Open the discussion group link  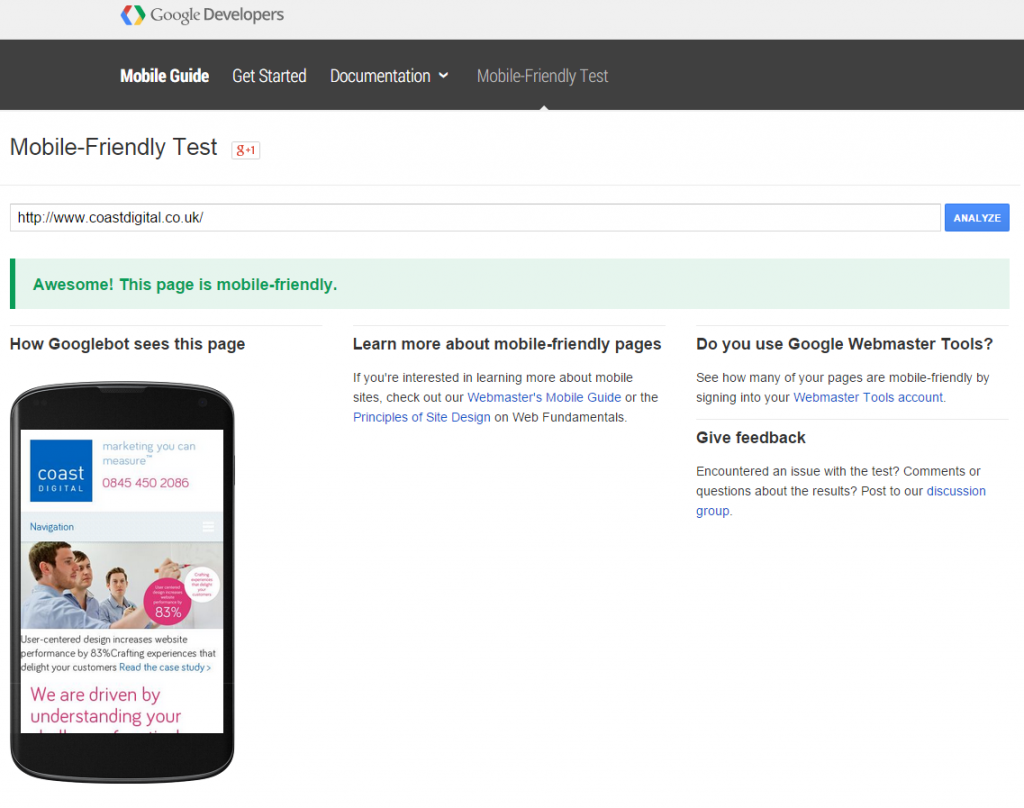(841, 501)
